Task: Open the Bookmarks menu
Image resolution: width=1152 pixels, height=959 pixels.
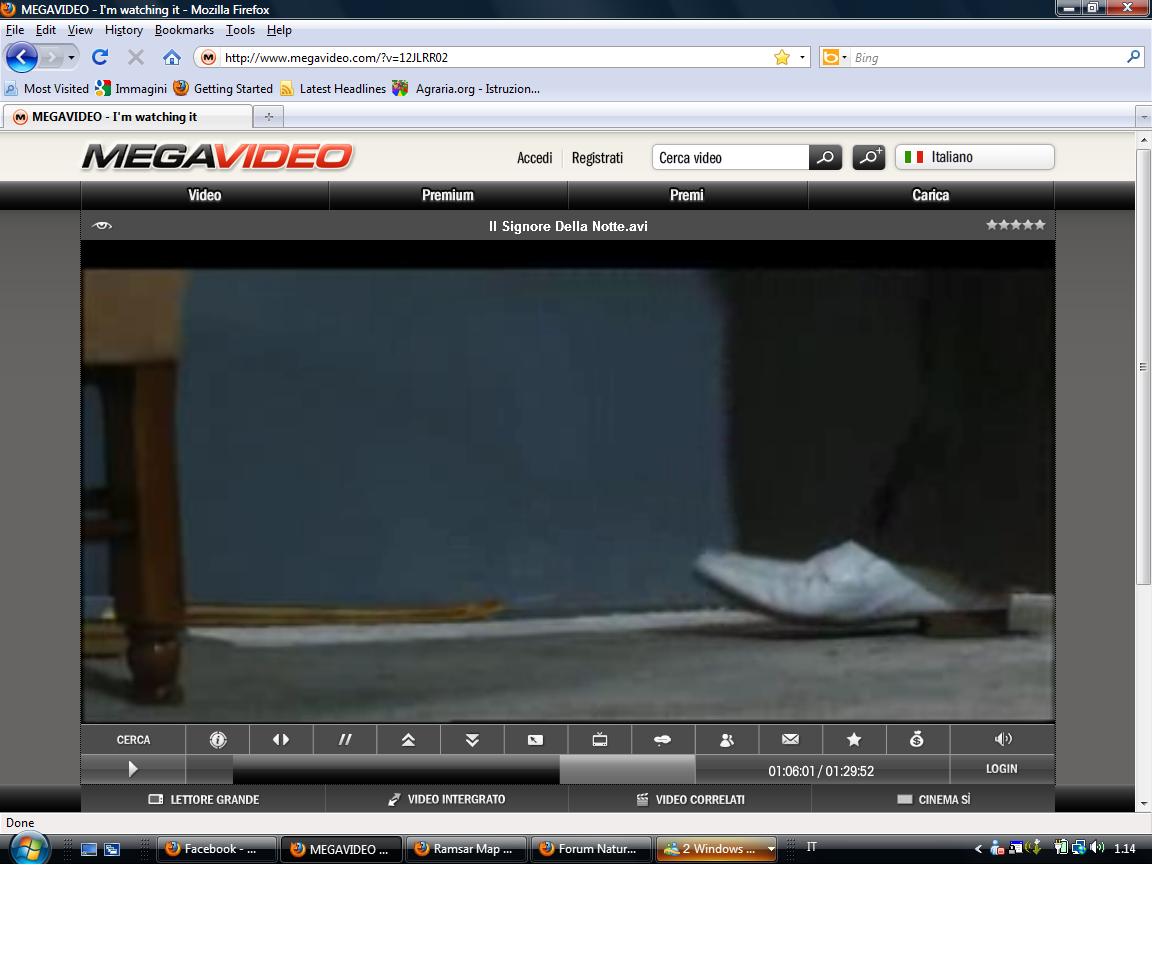Action: [x=184, y=30]
